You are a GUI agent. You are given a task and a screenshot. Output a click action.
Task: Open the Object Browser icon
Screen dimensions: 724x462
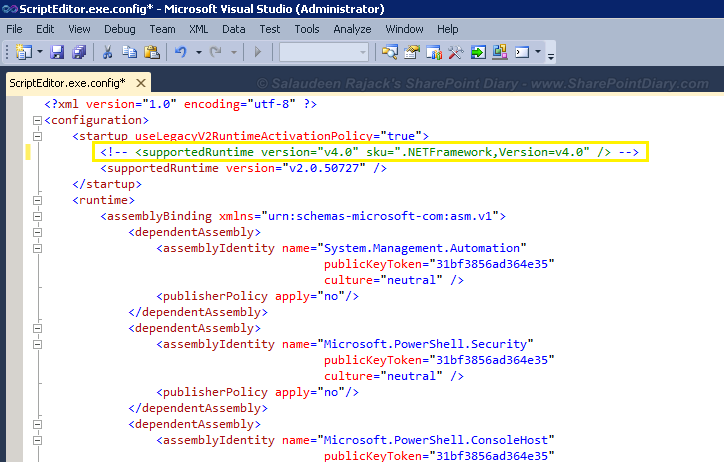pos(434,52)
